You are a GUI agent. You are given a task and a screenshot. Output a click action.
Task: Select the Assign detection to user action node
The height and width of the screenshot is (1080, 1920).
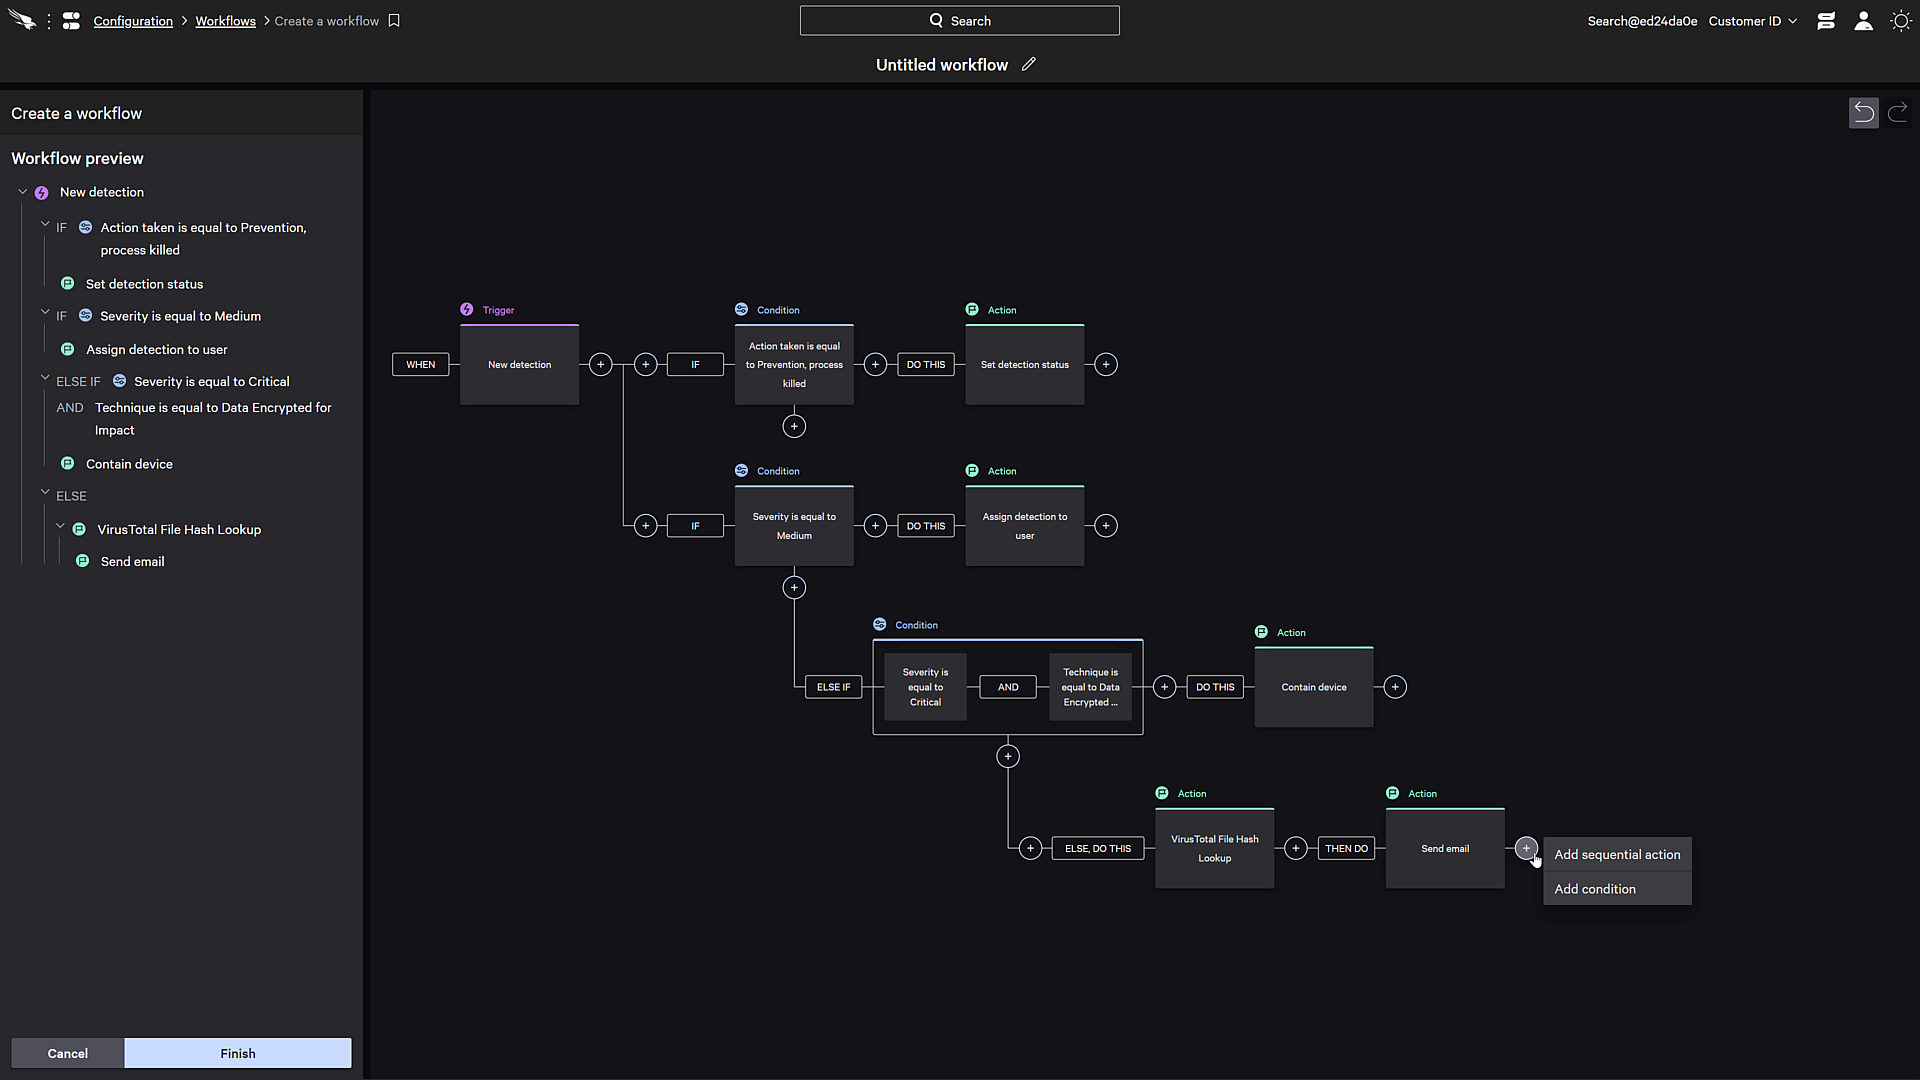[x=1024, y=526]
